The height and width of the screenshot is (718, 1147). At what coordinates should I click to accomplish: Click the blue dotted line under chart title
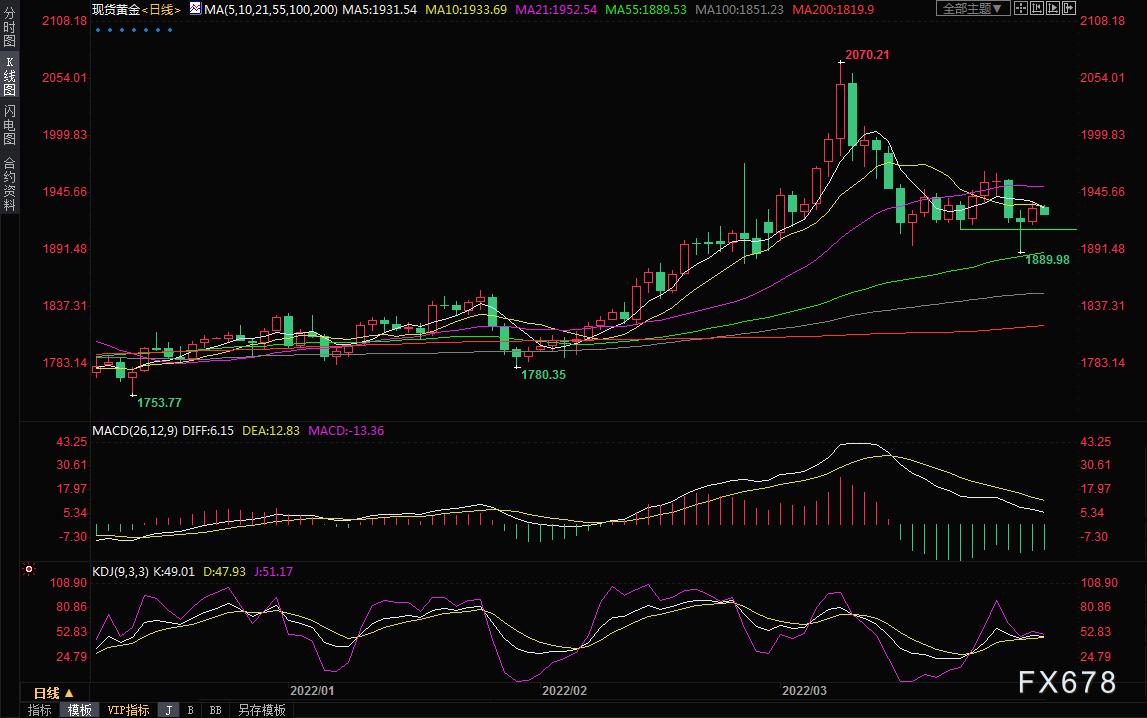coord(134,30)
